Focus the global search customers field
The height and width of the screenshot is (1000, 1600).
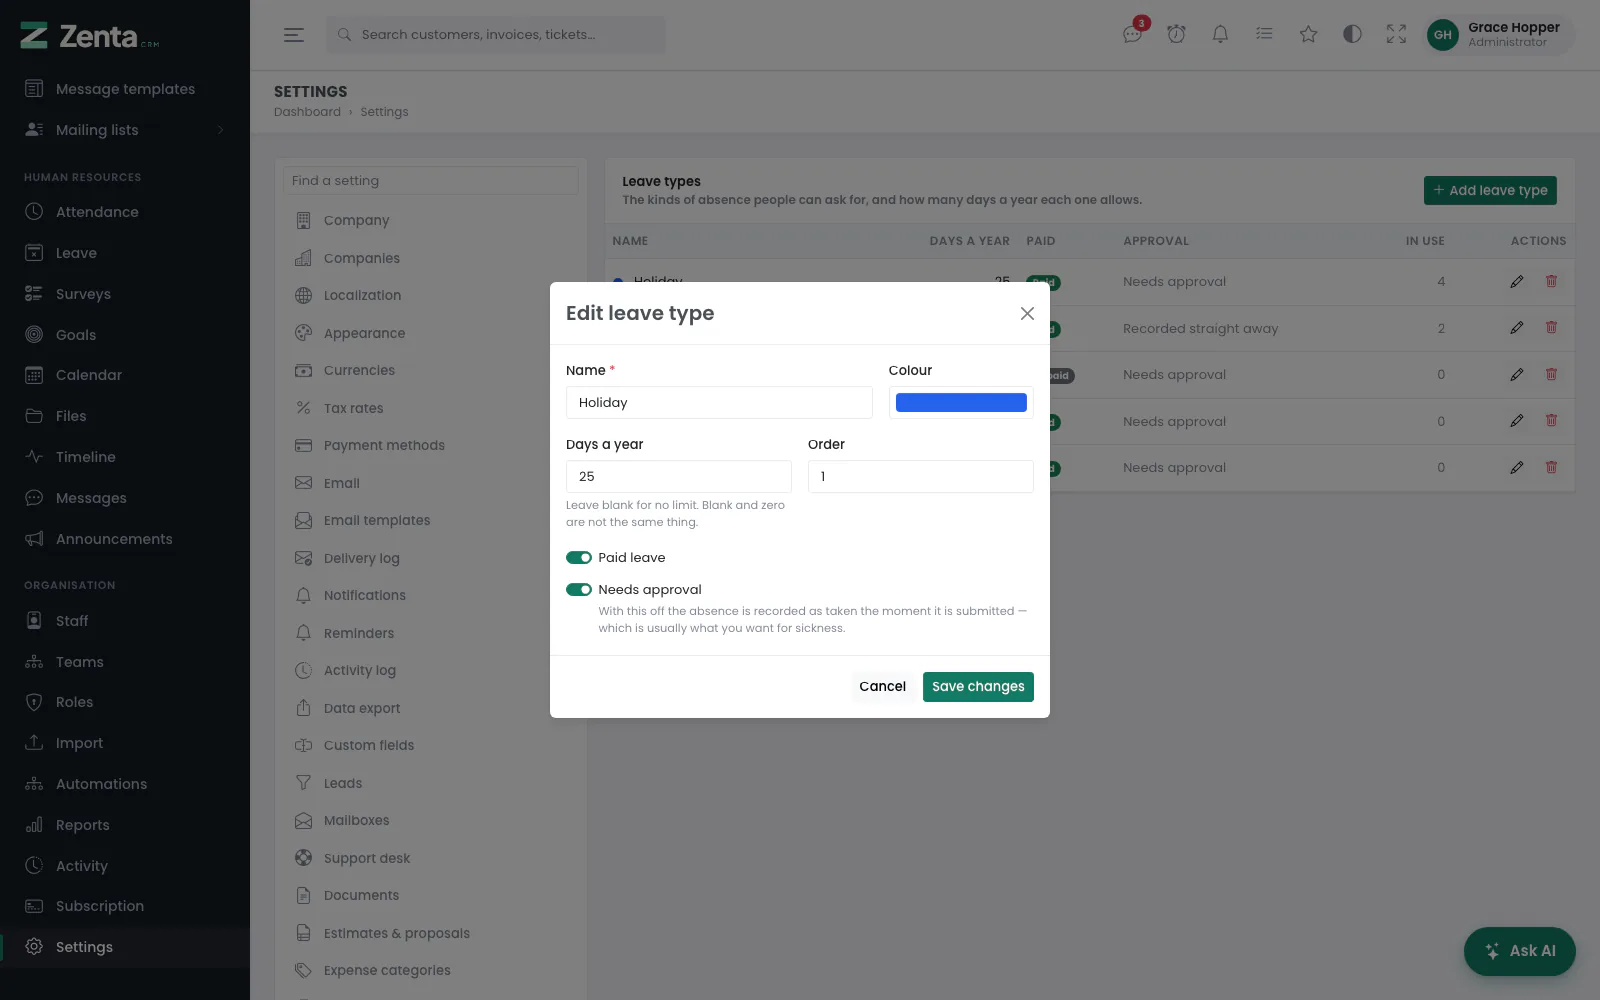point(495,35)
